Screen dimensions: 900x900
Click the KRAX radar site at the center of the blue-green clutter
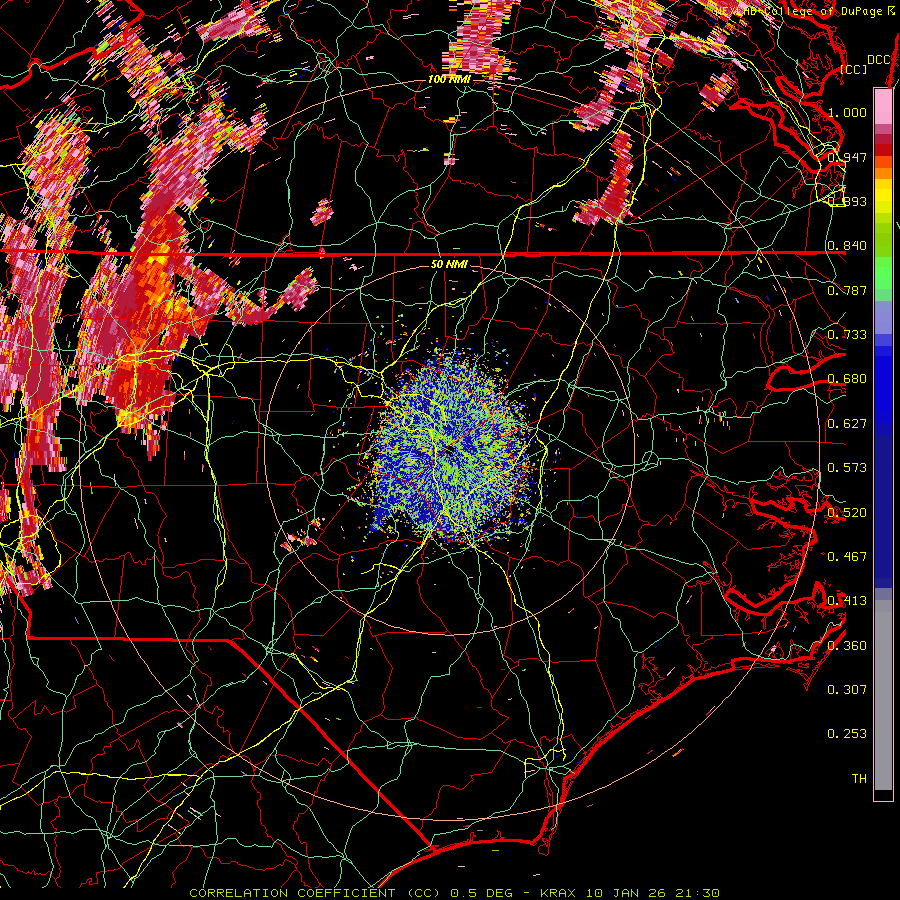[x=450, y=449]
